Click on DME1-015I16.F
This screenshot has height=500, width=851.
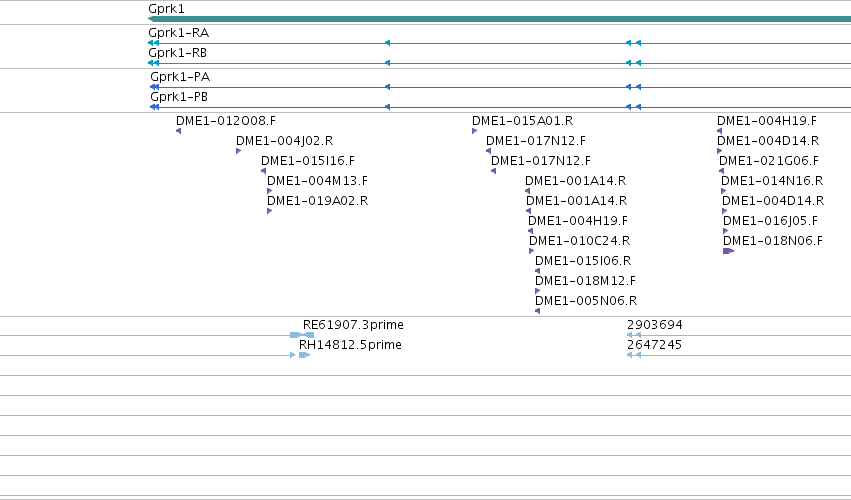point(308,161)
